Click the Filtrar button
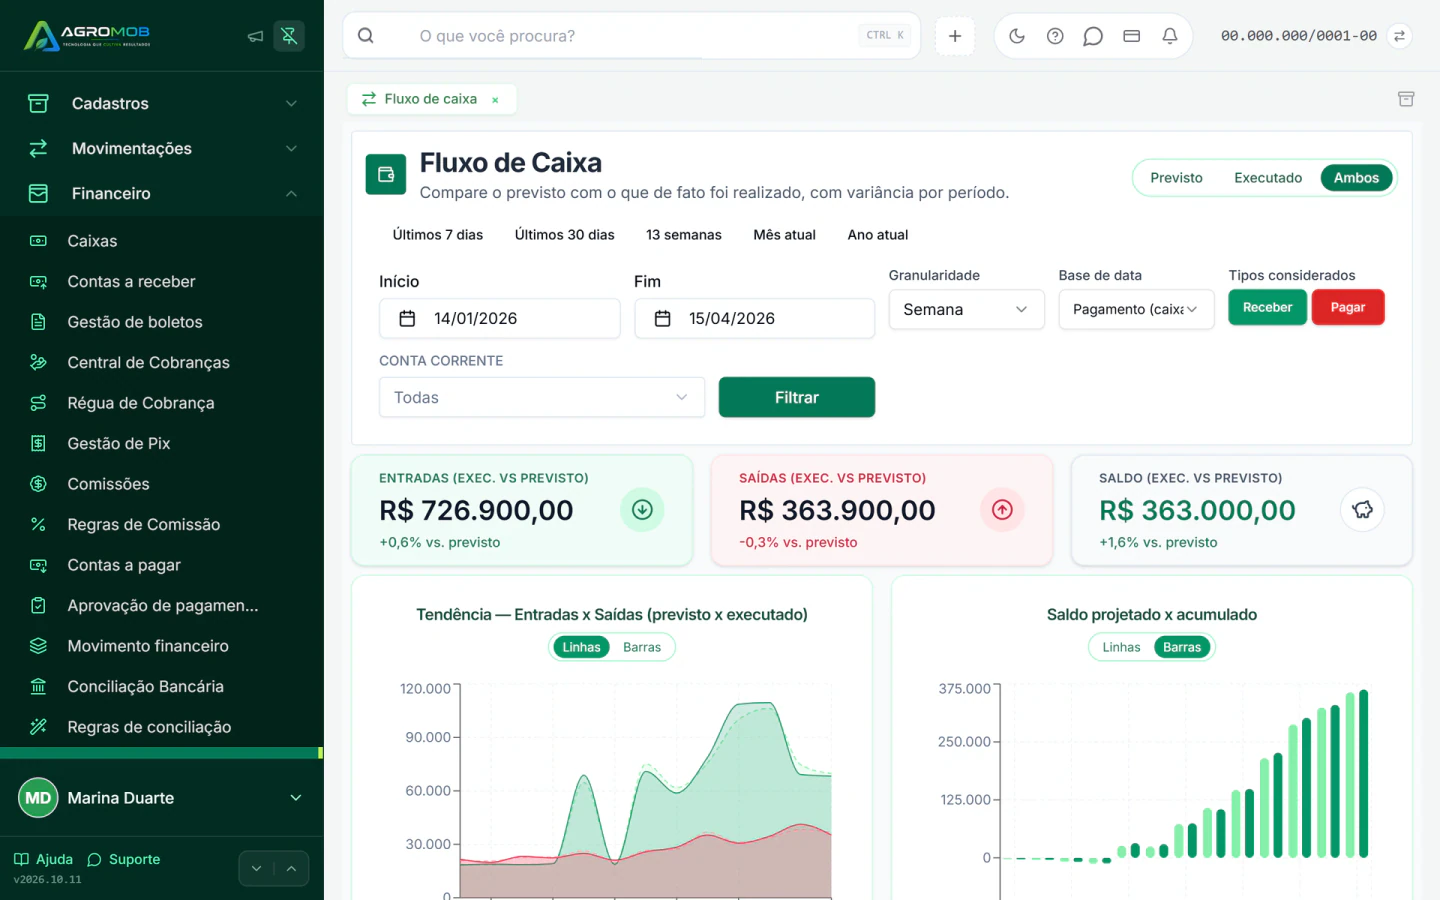1440x900 pixels. 797,398
